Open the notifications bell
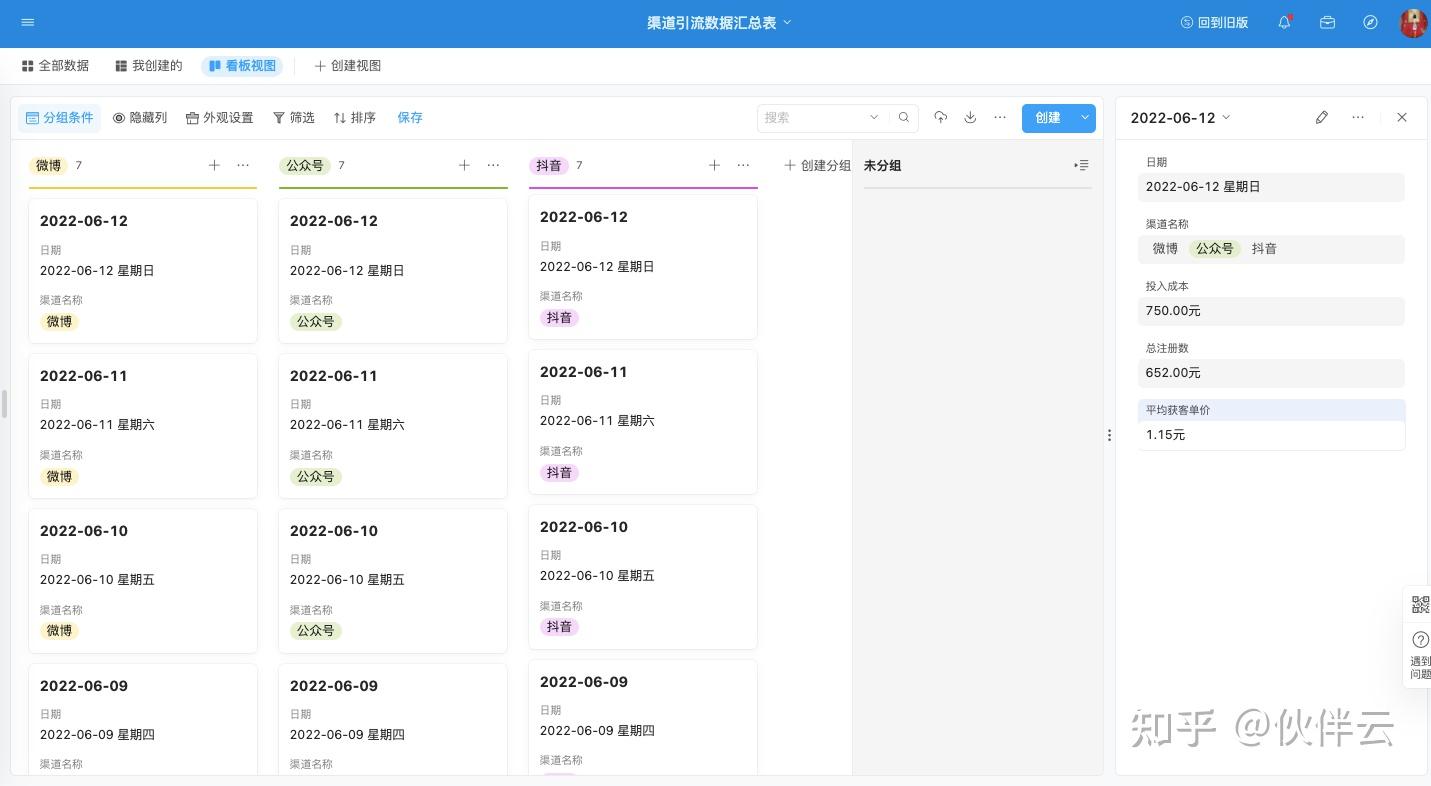Viewport: 1431px width, 786px height. point(1284,22)
